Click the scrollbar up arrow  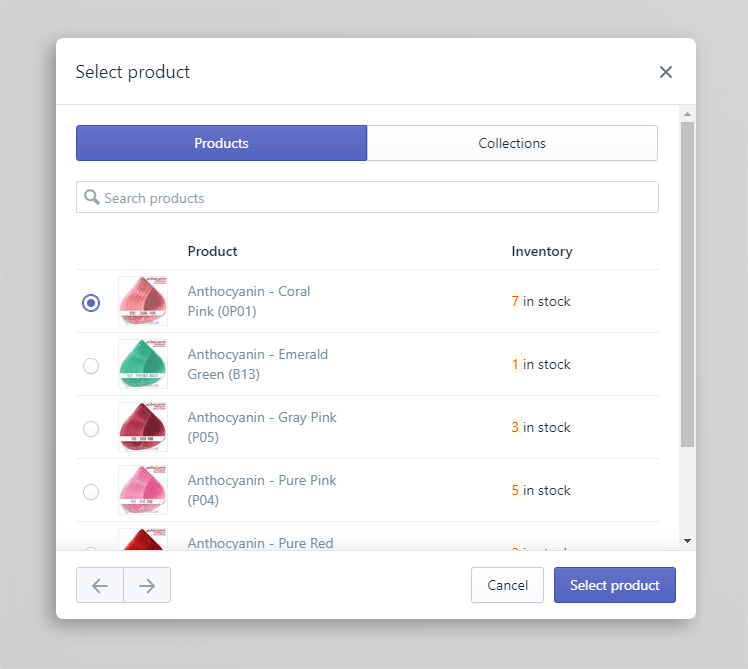click(687, 114)
